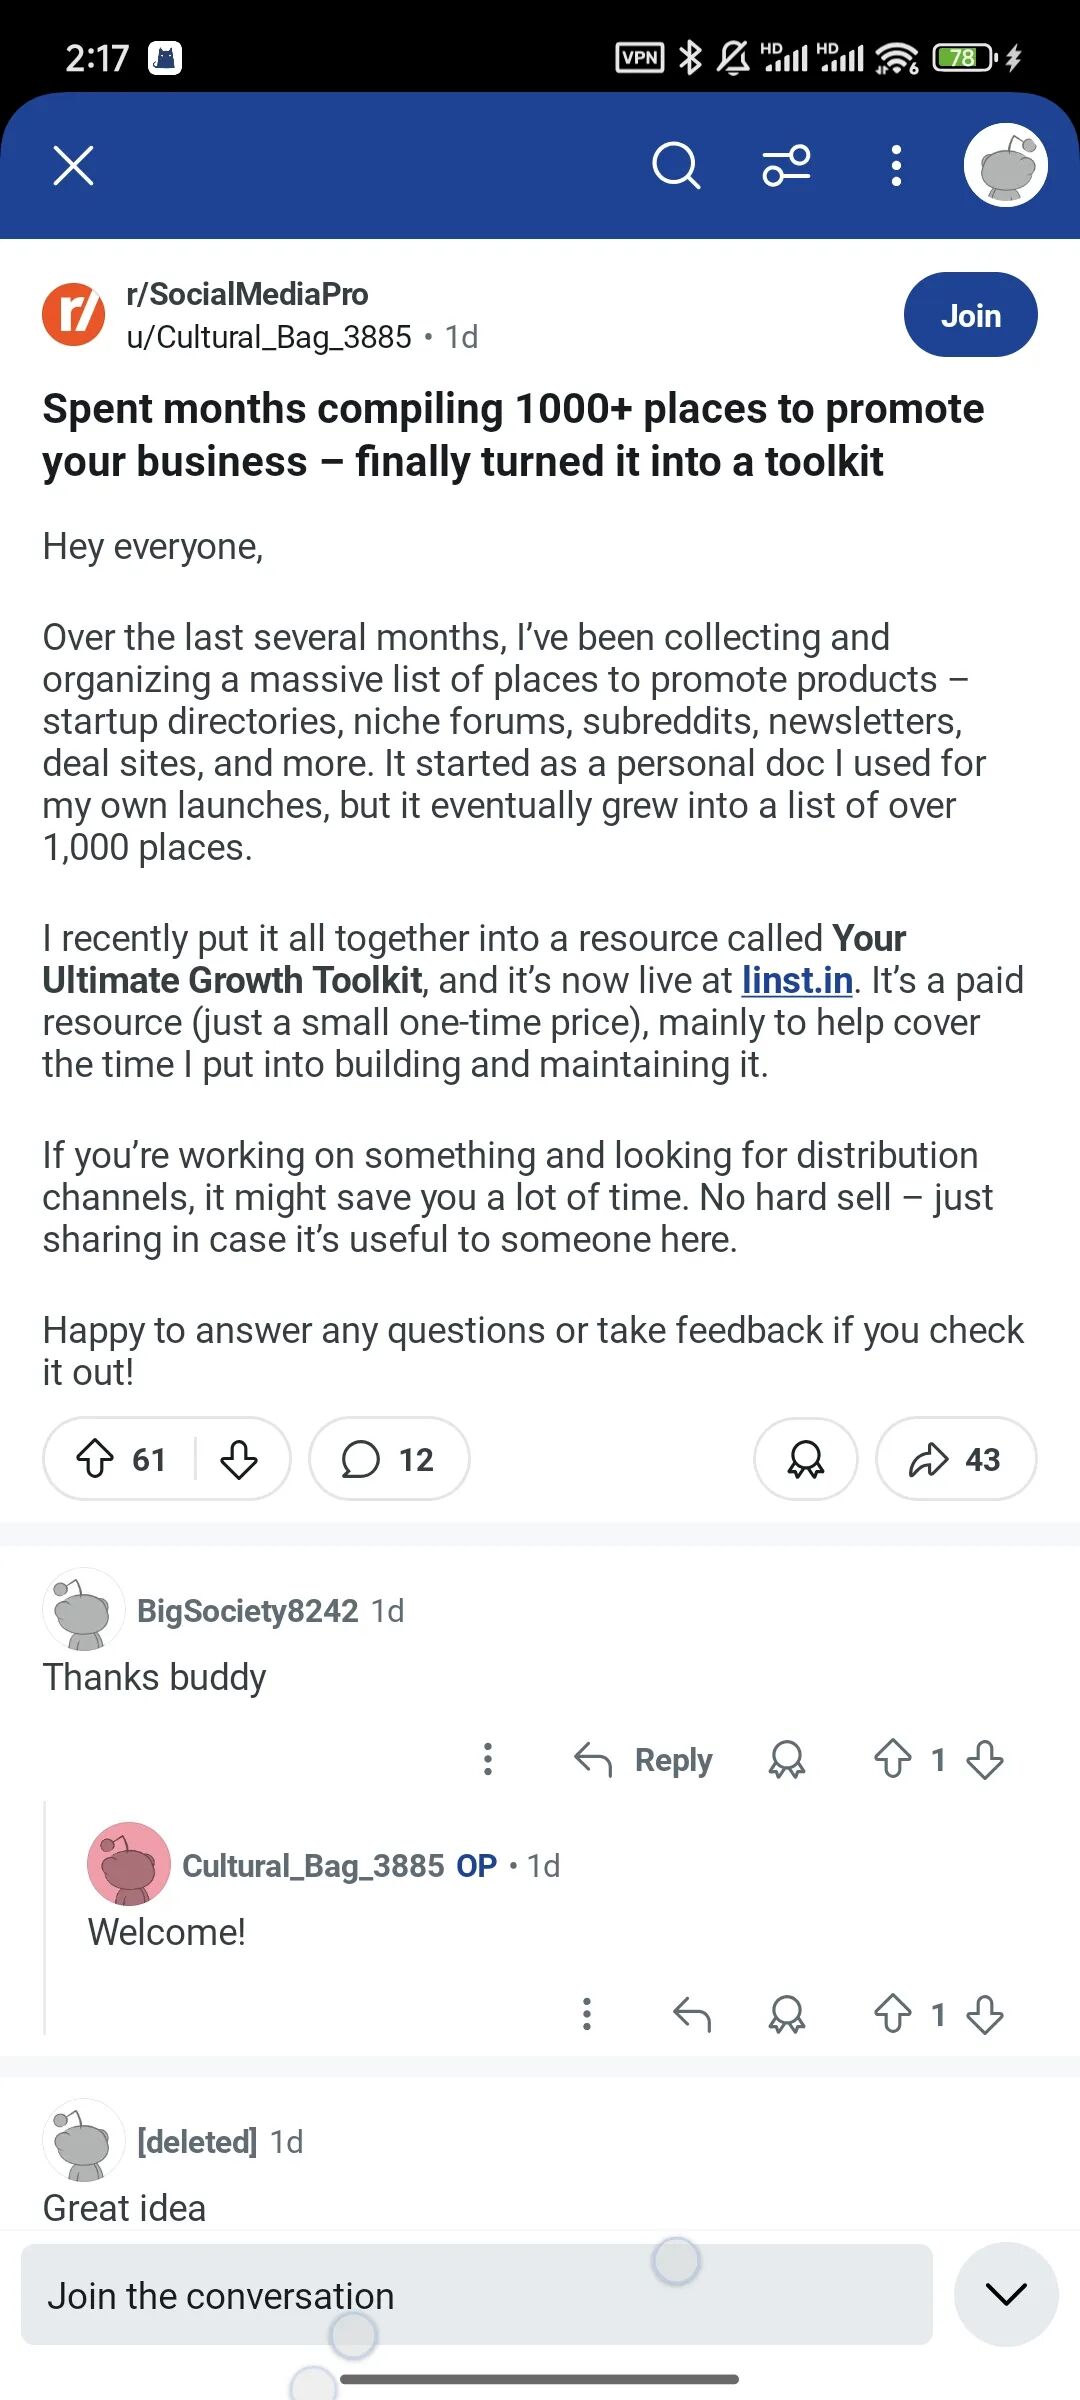The width and height of the screenshot is (1080, 2400).
Task: Open the 12 comments button
Action: 389,1459
